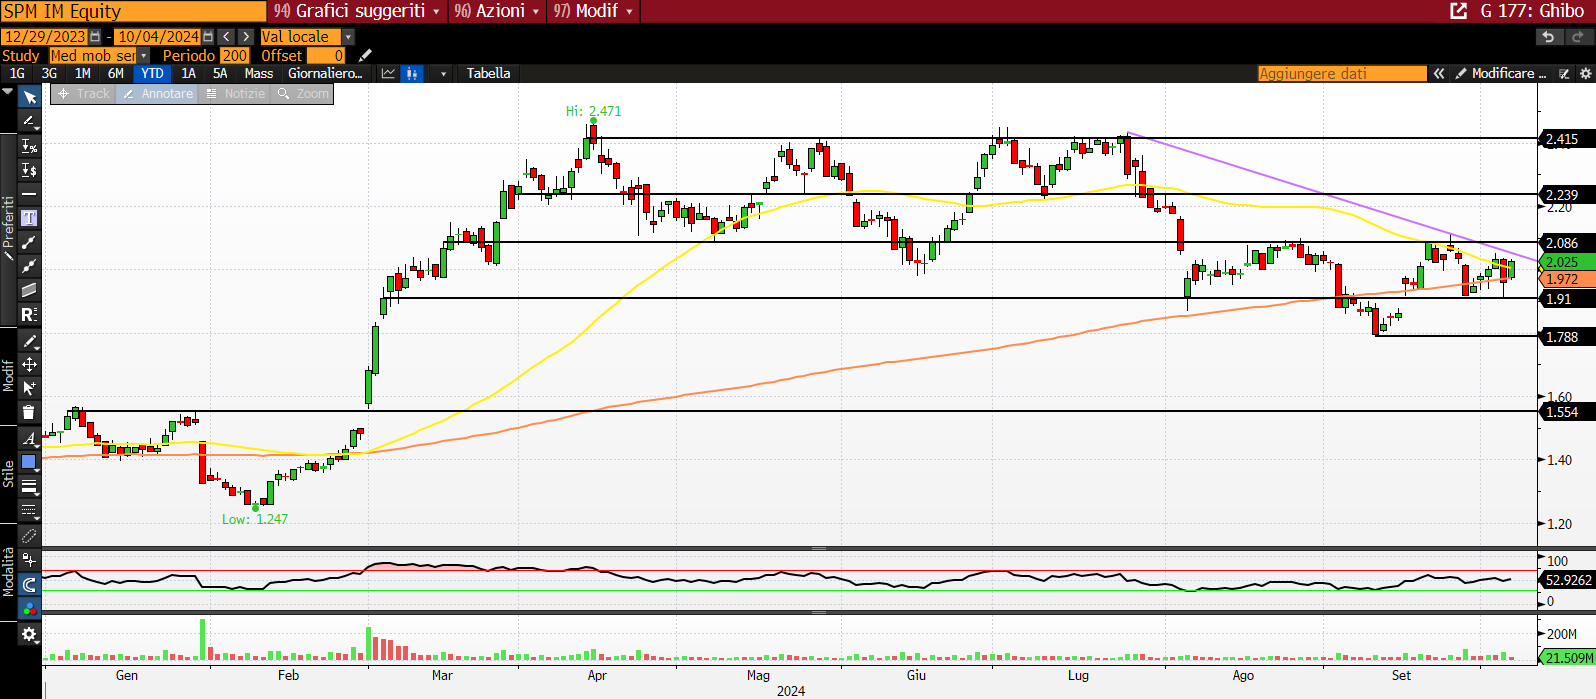This screenshot has height=699, width=1596.
Task: Activate the text annotation tool
Action: coord(29,218)
